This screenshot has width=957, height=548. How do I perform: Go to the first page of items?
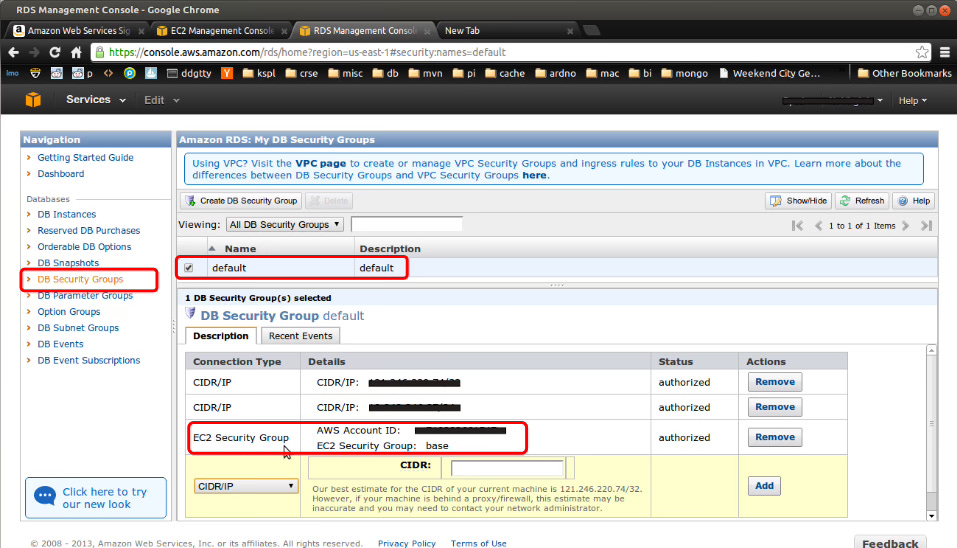click(x=797, y=226)
